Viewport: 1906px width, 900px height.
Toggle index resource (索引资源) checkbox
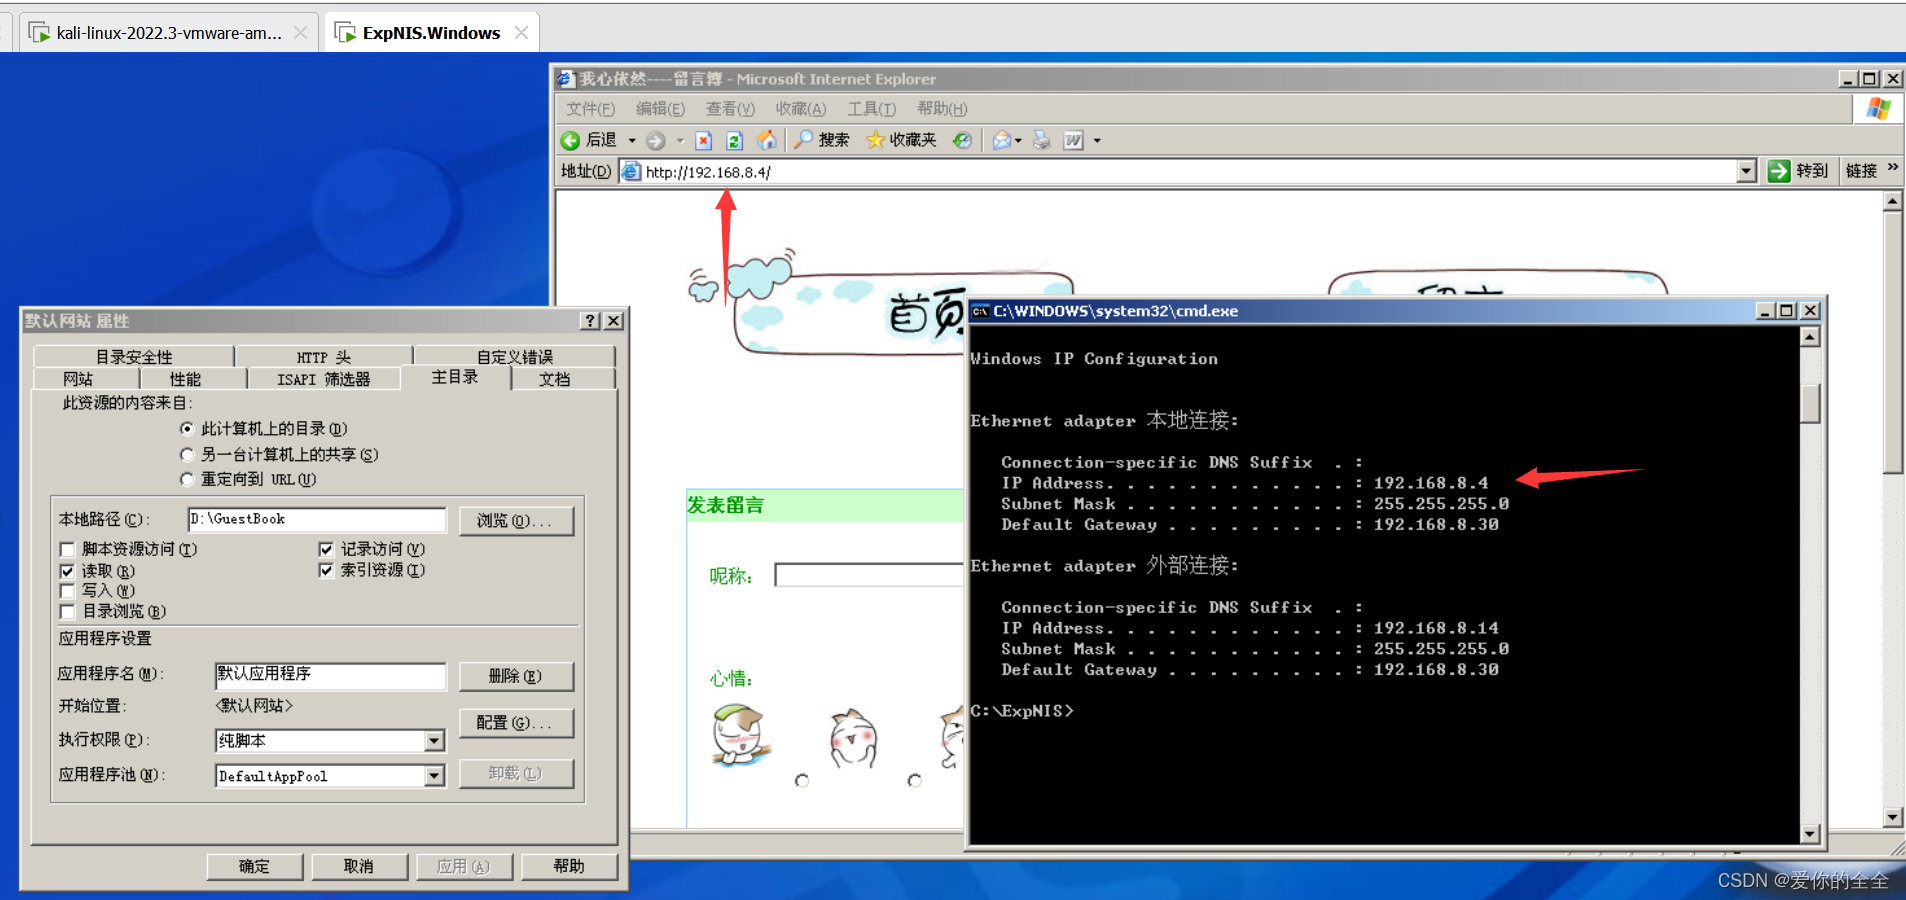click(x=326, y=570)
